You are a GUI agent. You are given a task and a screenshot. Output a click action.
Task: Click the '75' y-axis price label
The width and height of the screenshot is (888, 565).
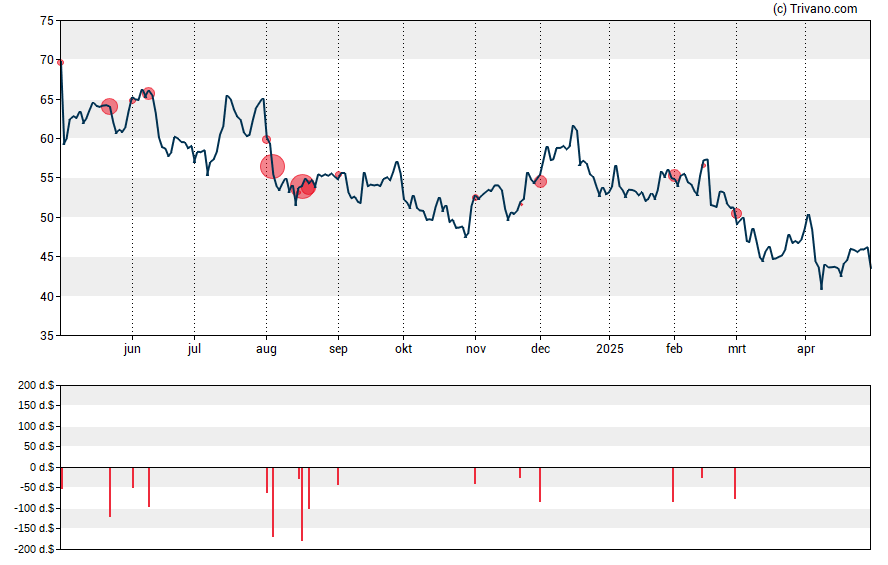(47, 21)
